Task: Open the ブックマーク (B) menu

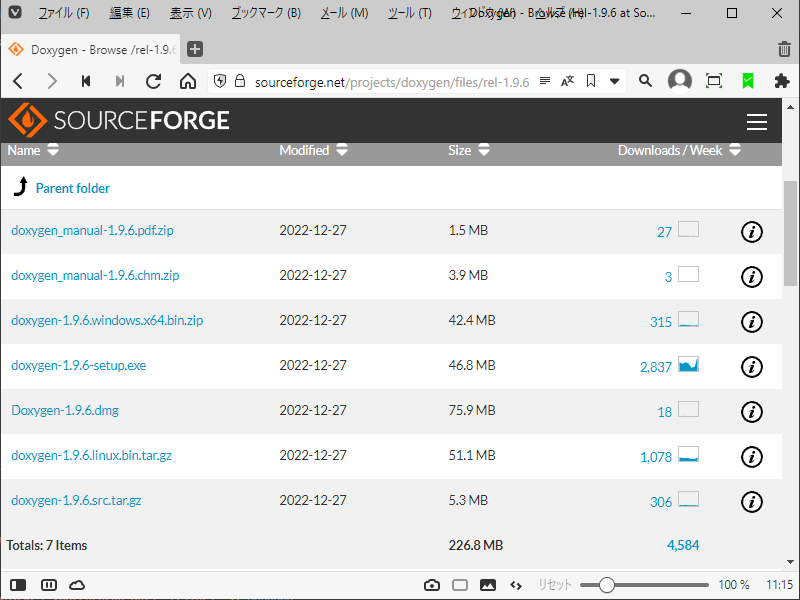Action: click(266, 13)
